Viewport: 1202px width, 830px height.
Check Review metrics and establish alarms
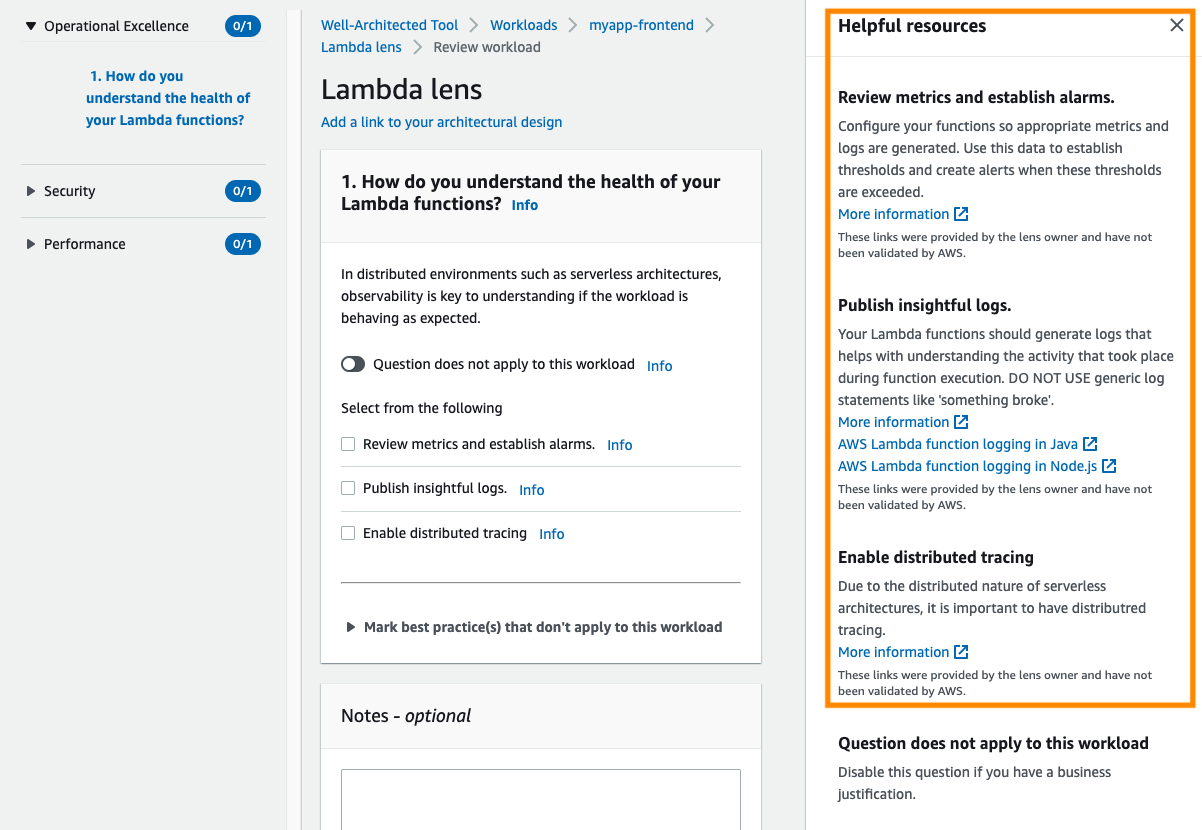point(347,445)
